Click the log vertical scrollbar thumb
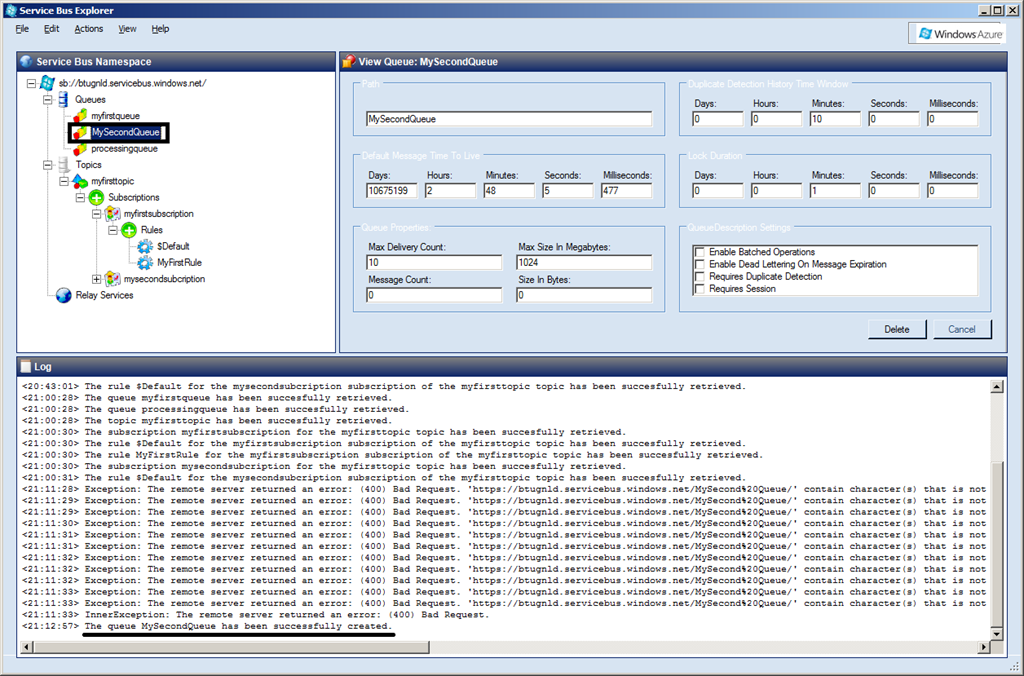This screenshot has width=1024, height=676. click(x=997, y=544)
